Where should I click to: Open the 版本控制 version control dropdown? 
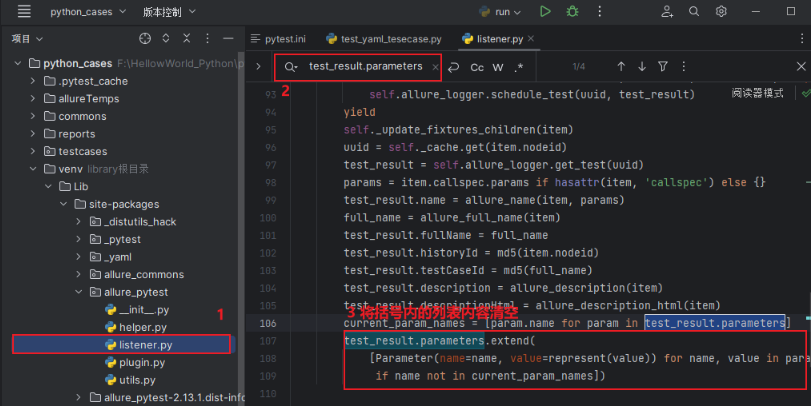169,12
